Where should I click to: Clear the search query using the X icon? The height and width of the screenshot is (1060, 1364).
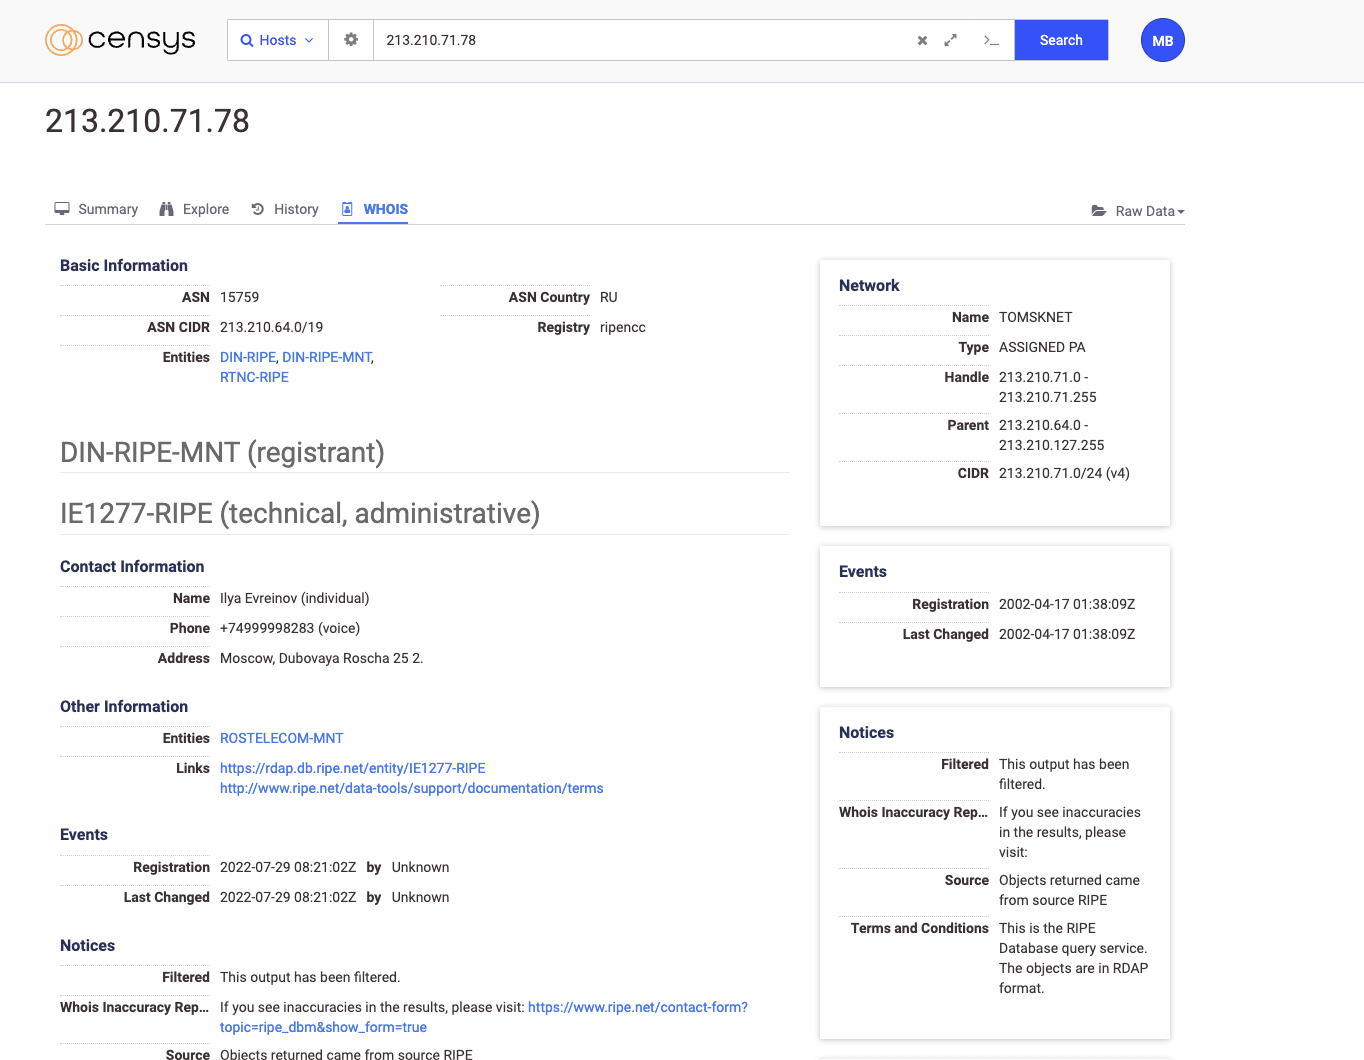[x=921, y=40]
